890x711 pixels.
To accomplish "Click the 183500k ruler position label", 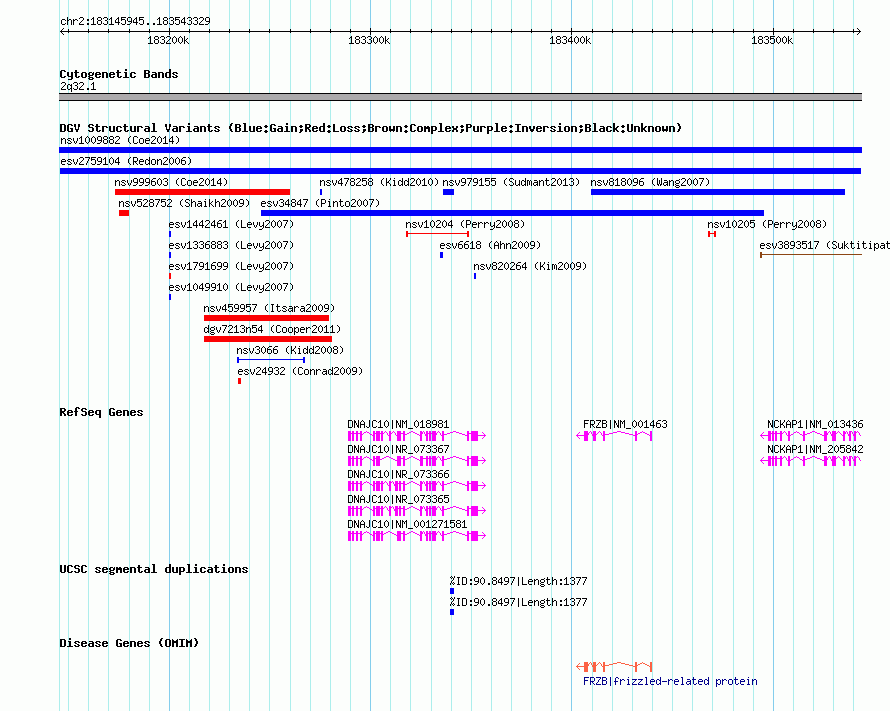I will (x=772, y=40).
